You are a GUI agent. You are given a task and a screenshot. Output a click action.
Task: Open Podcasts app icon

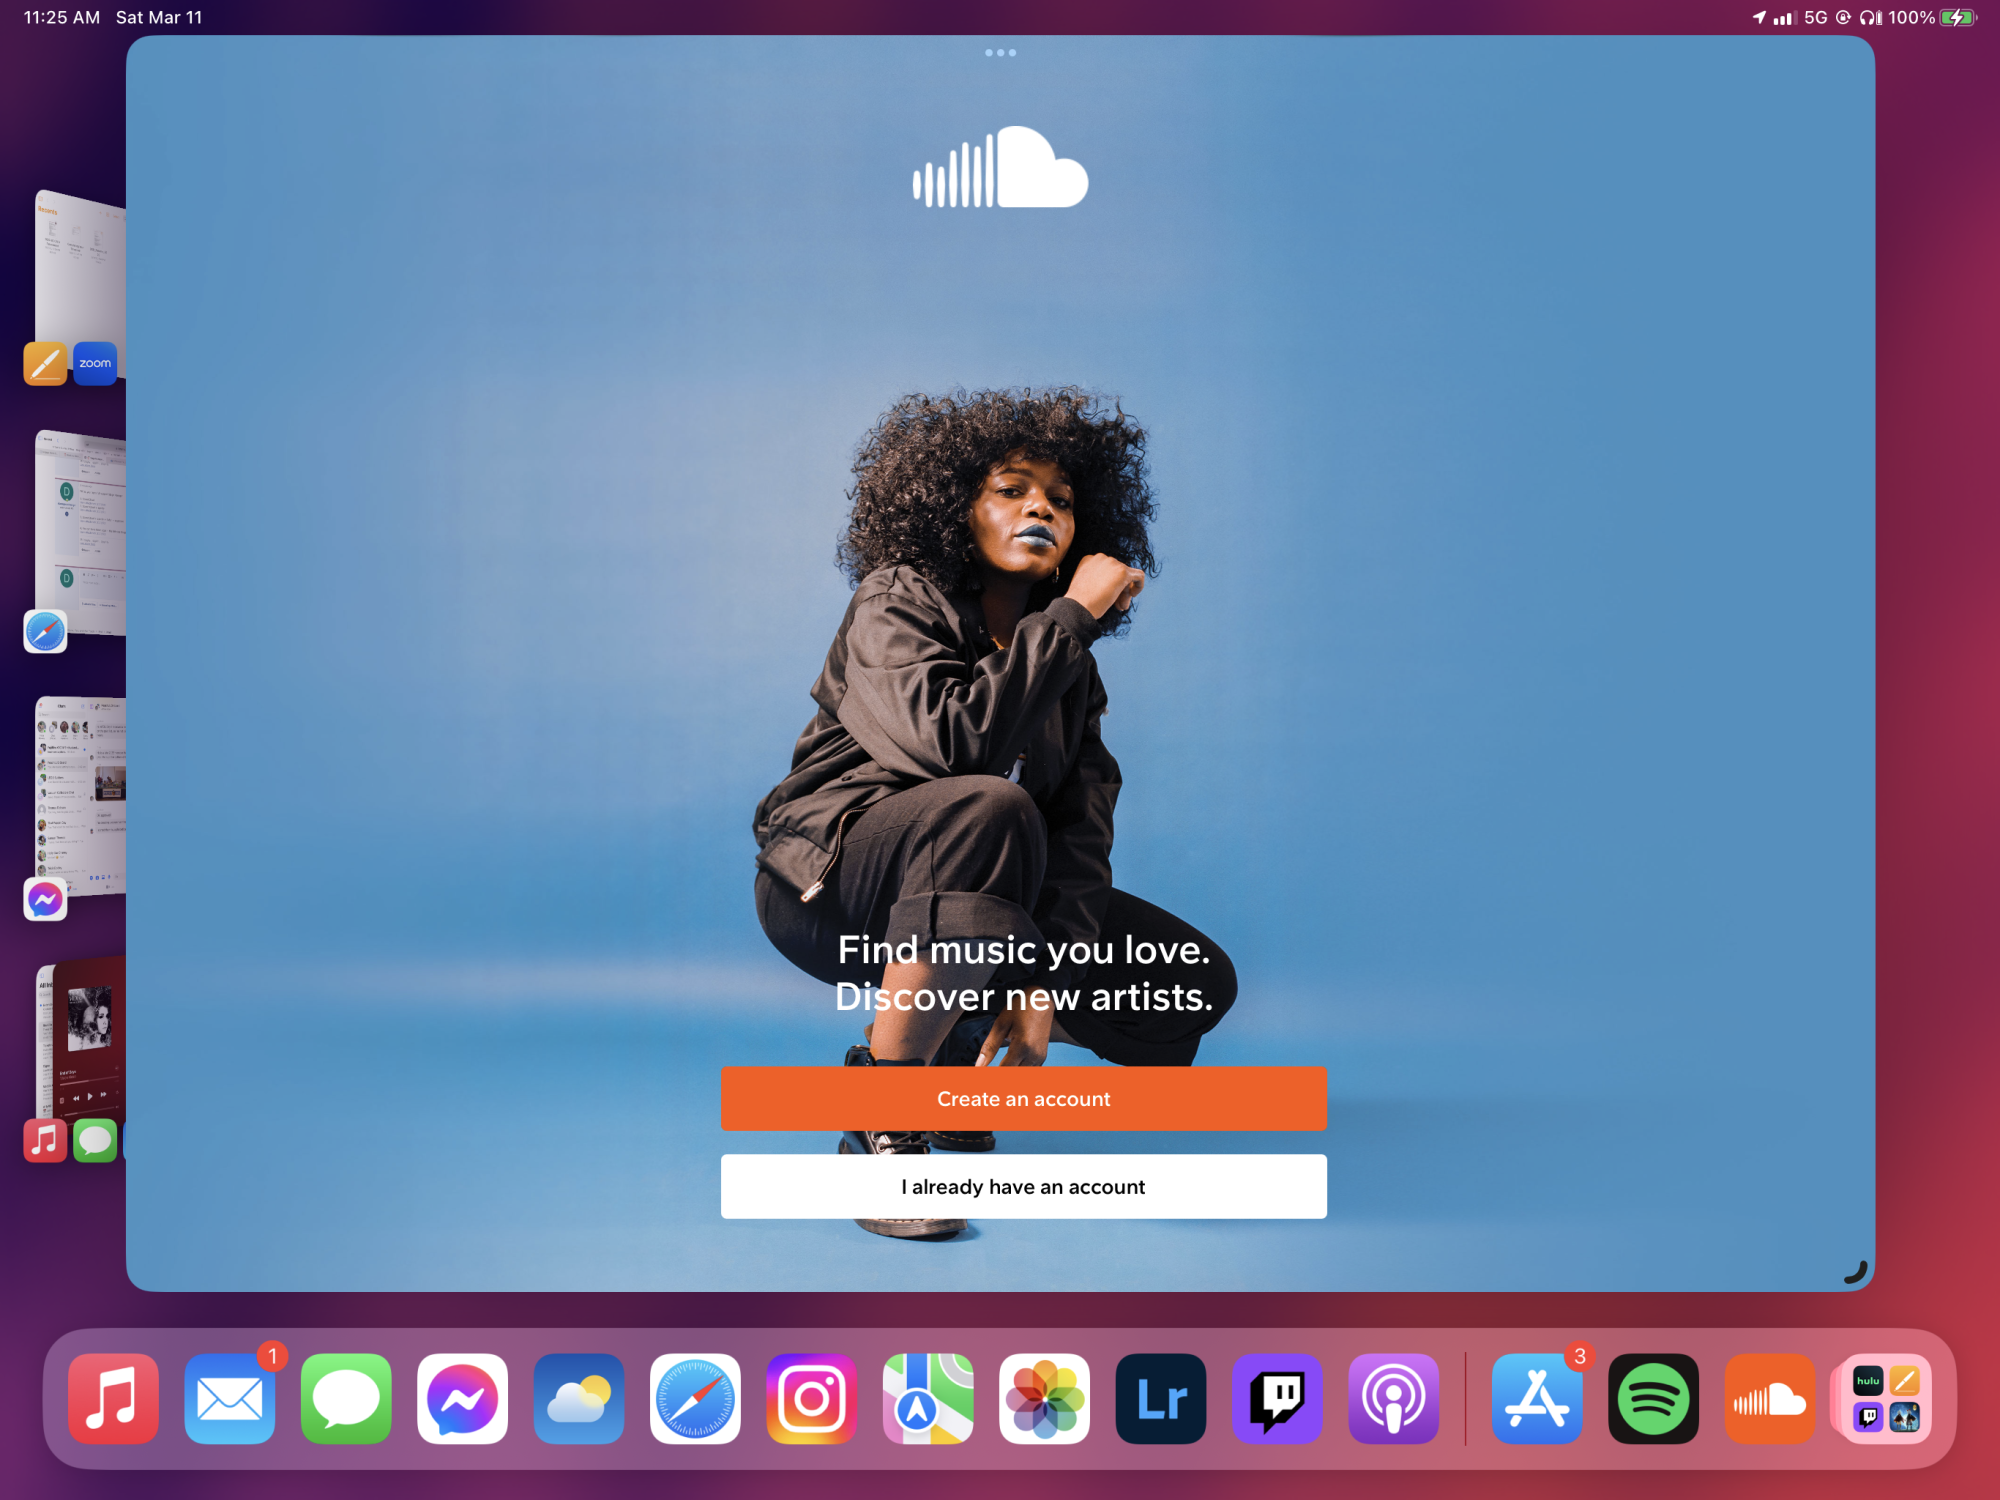pyautogui.click(x=1393, y=1398)
